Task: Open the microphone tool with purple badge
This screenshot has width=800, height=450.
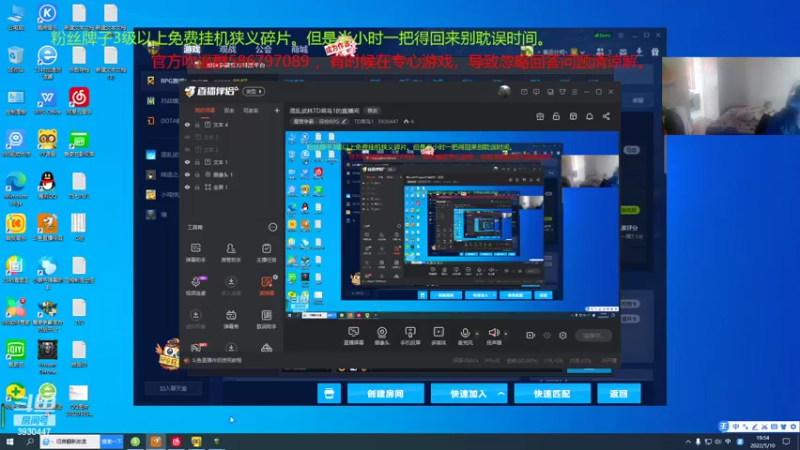Action: (196, 286)
